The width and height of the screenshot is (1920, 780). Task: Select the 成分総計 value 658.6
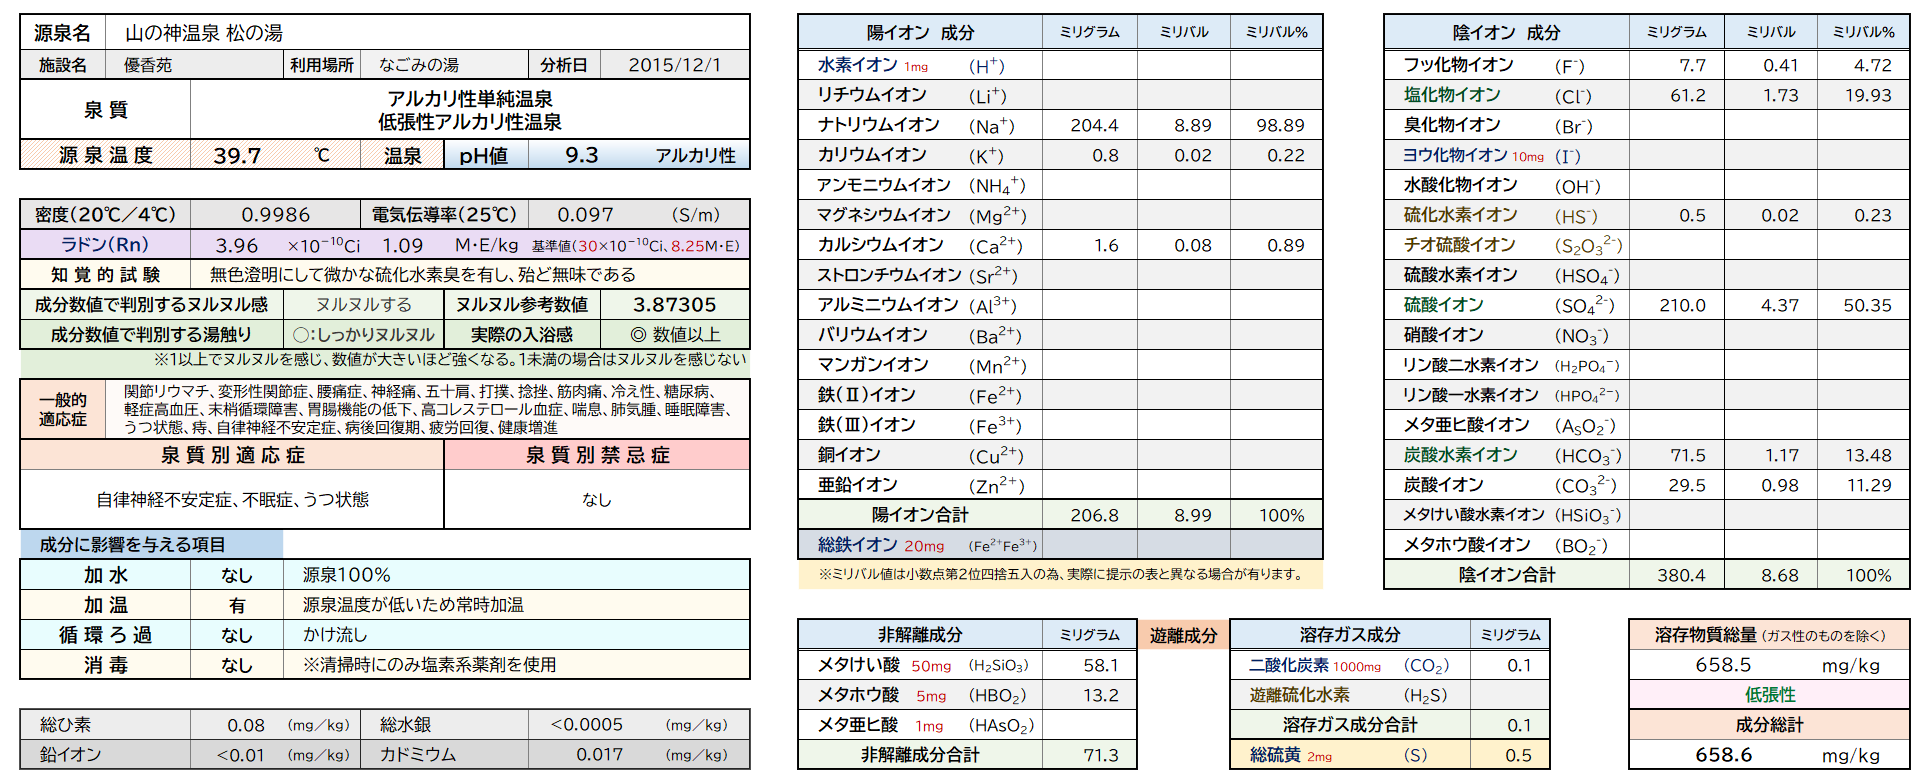(1723, 755)
